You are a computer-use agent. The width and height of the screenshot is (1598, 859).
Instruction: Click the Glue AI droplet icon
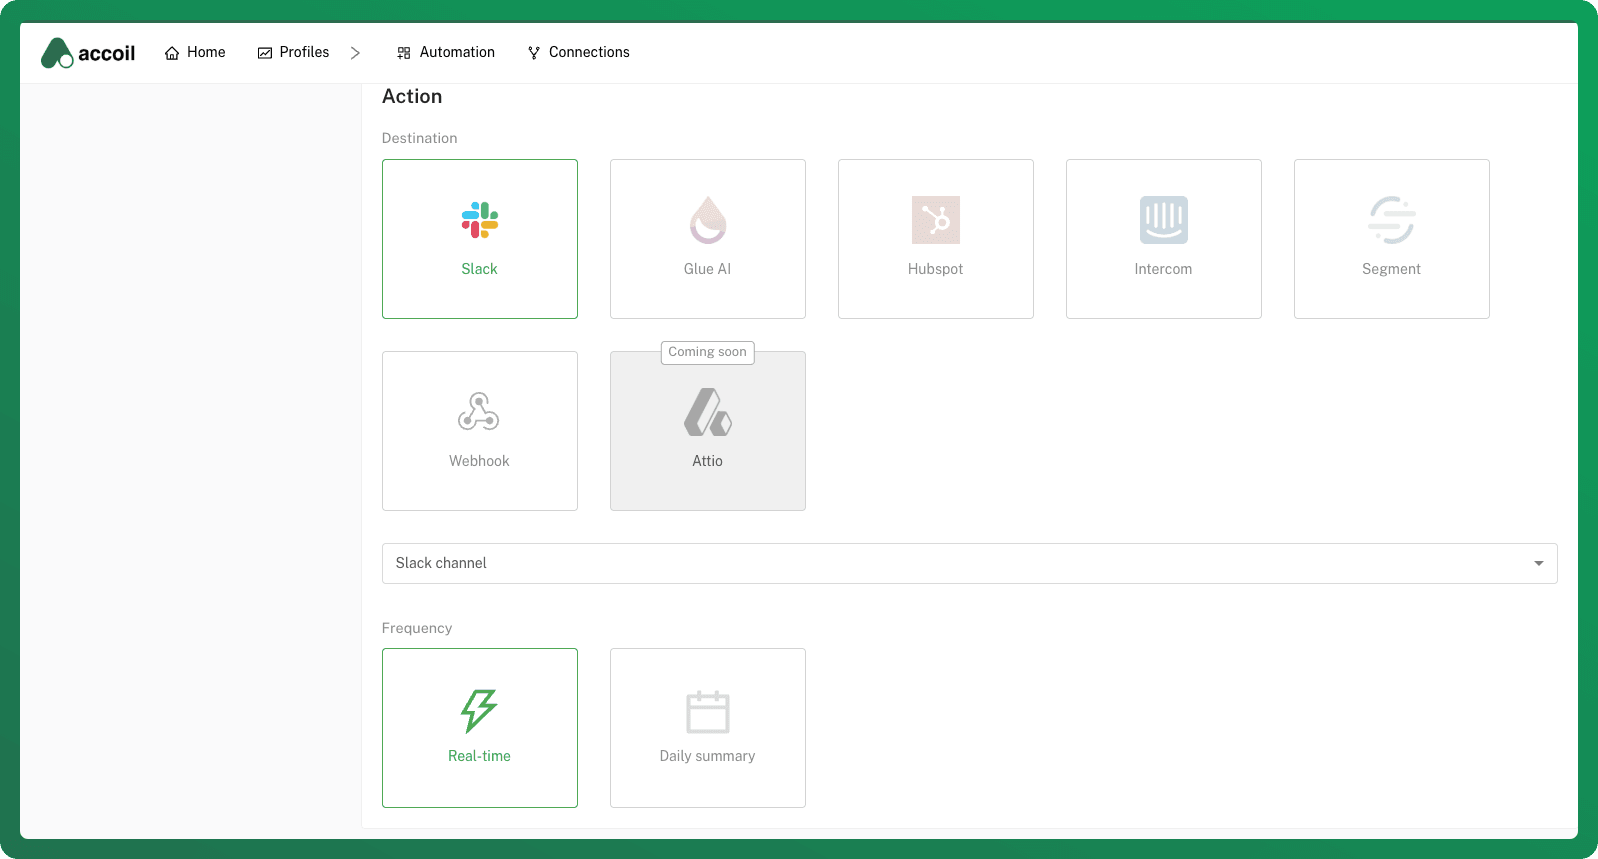(708, 220)
